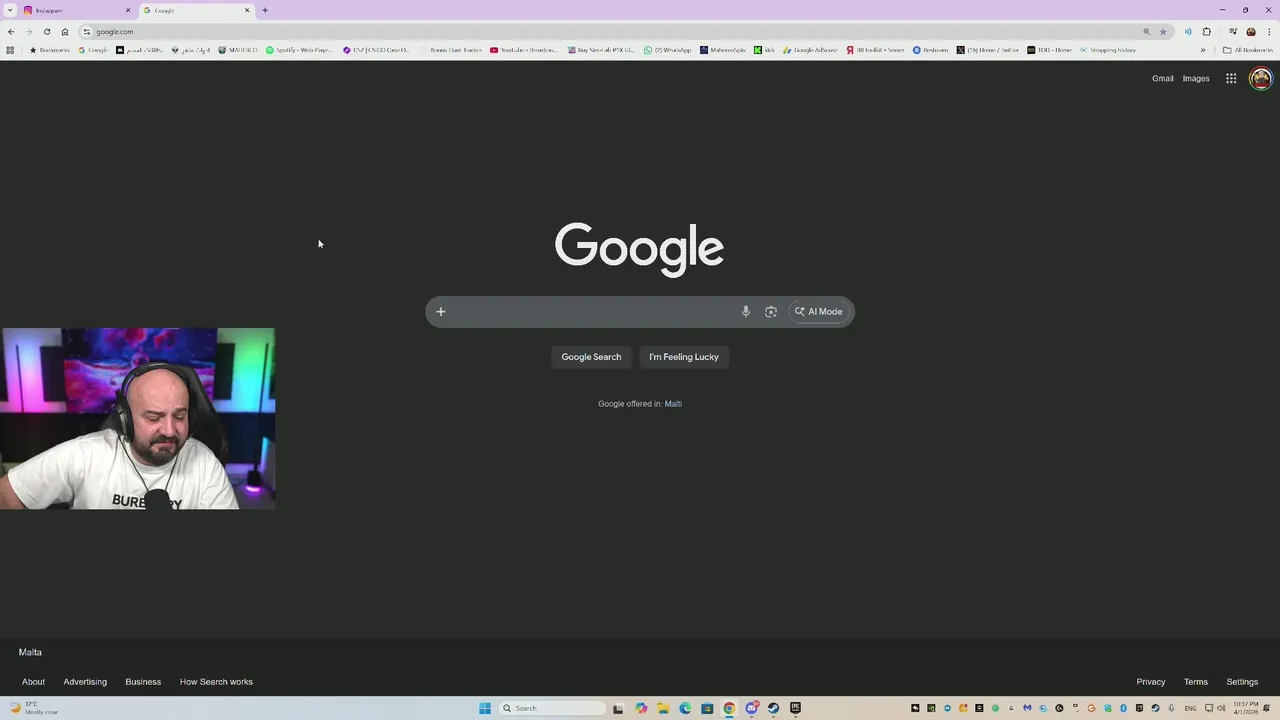View site information icon in address bar
The image size is (1280, 720).
coord(87,31)
